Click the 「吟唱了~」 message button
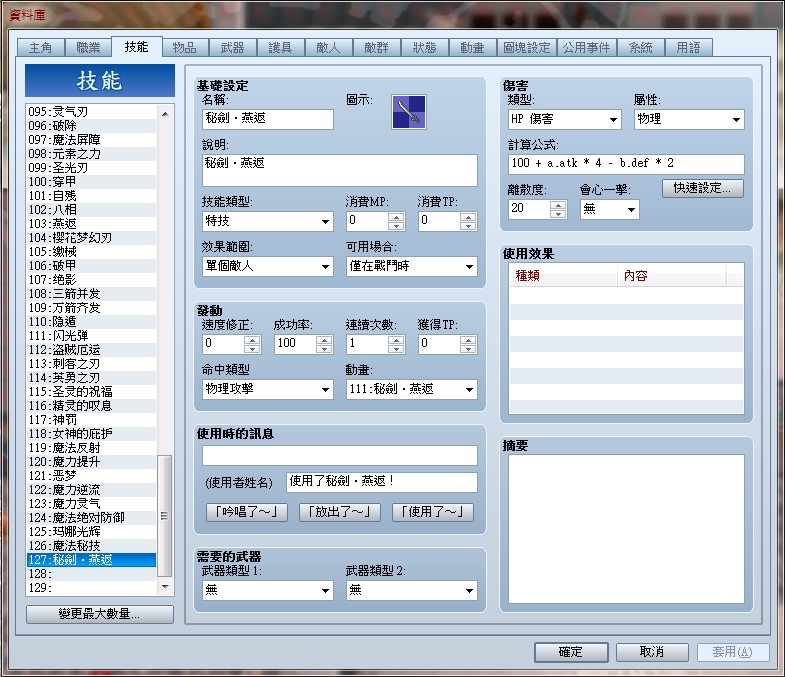 247,512
